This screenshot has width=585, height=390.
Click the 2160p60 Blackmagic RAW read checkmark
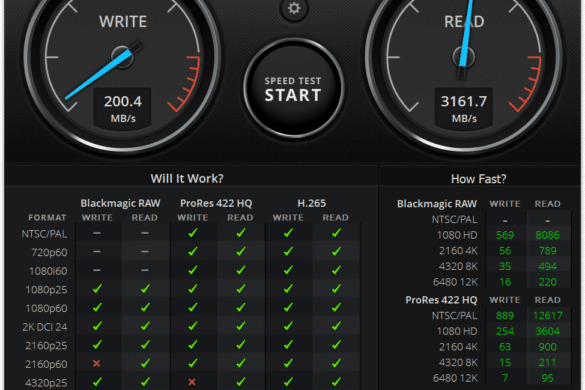[x=145, y=363]
